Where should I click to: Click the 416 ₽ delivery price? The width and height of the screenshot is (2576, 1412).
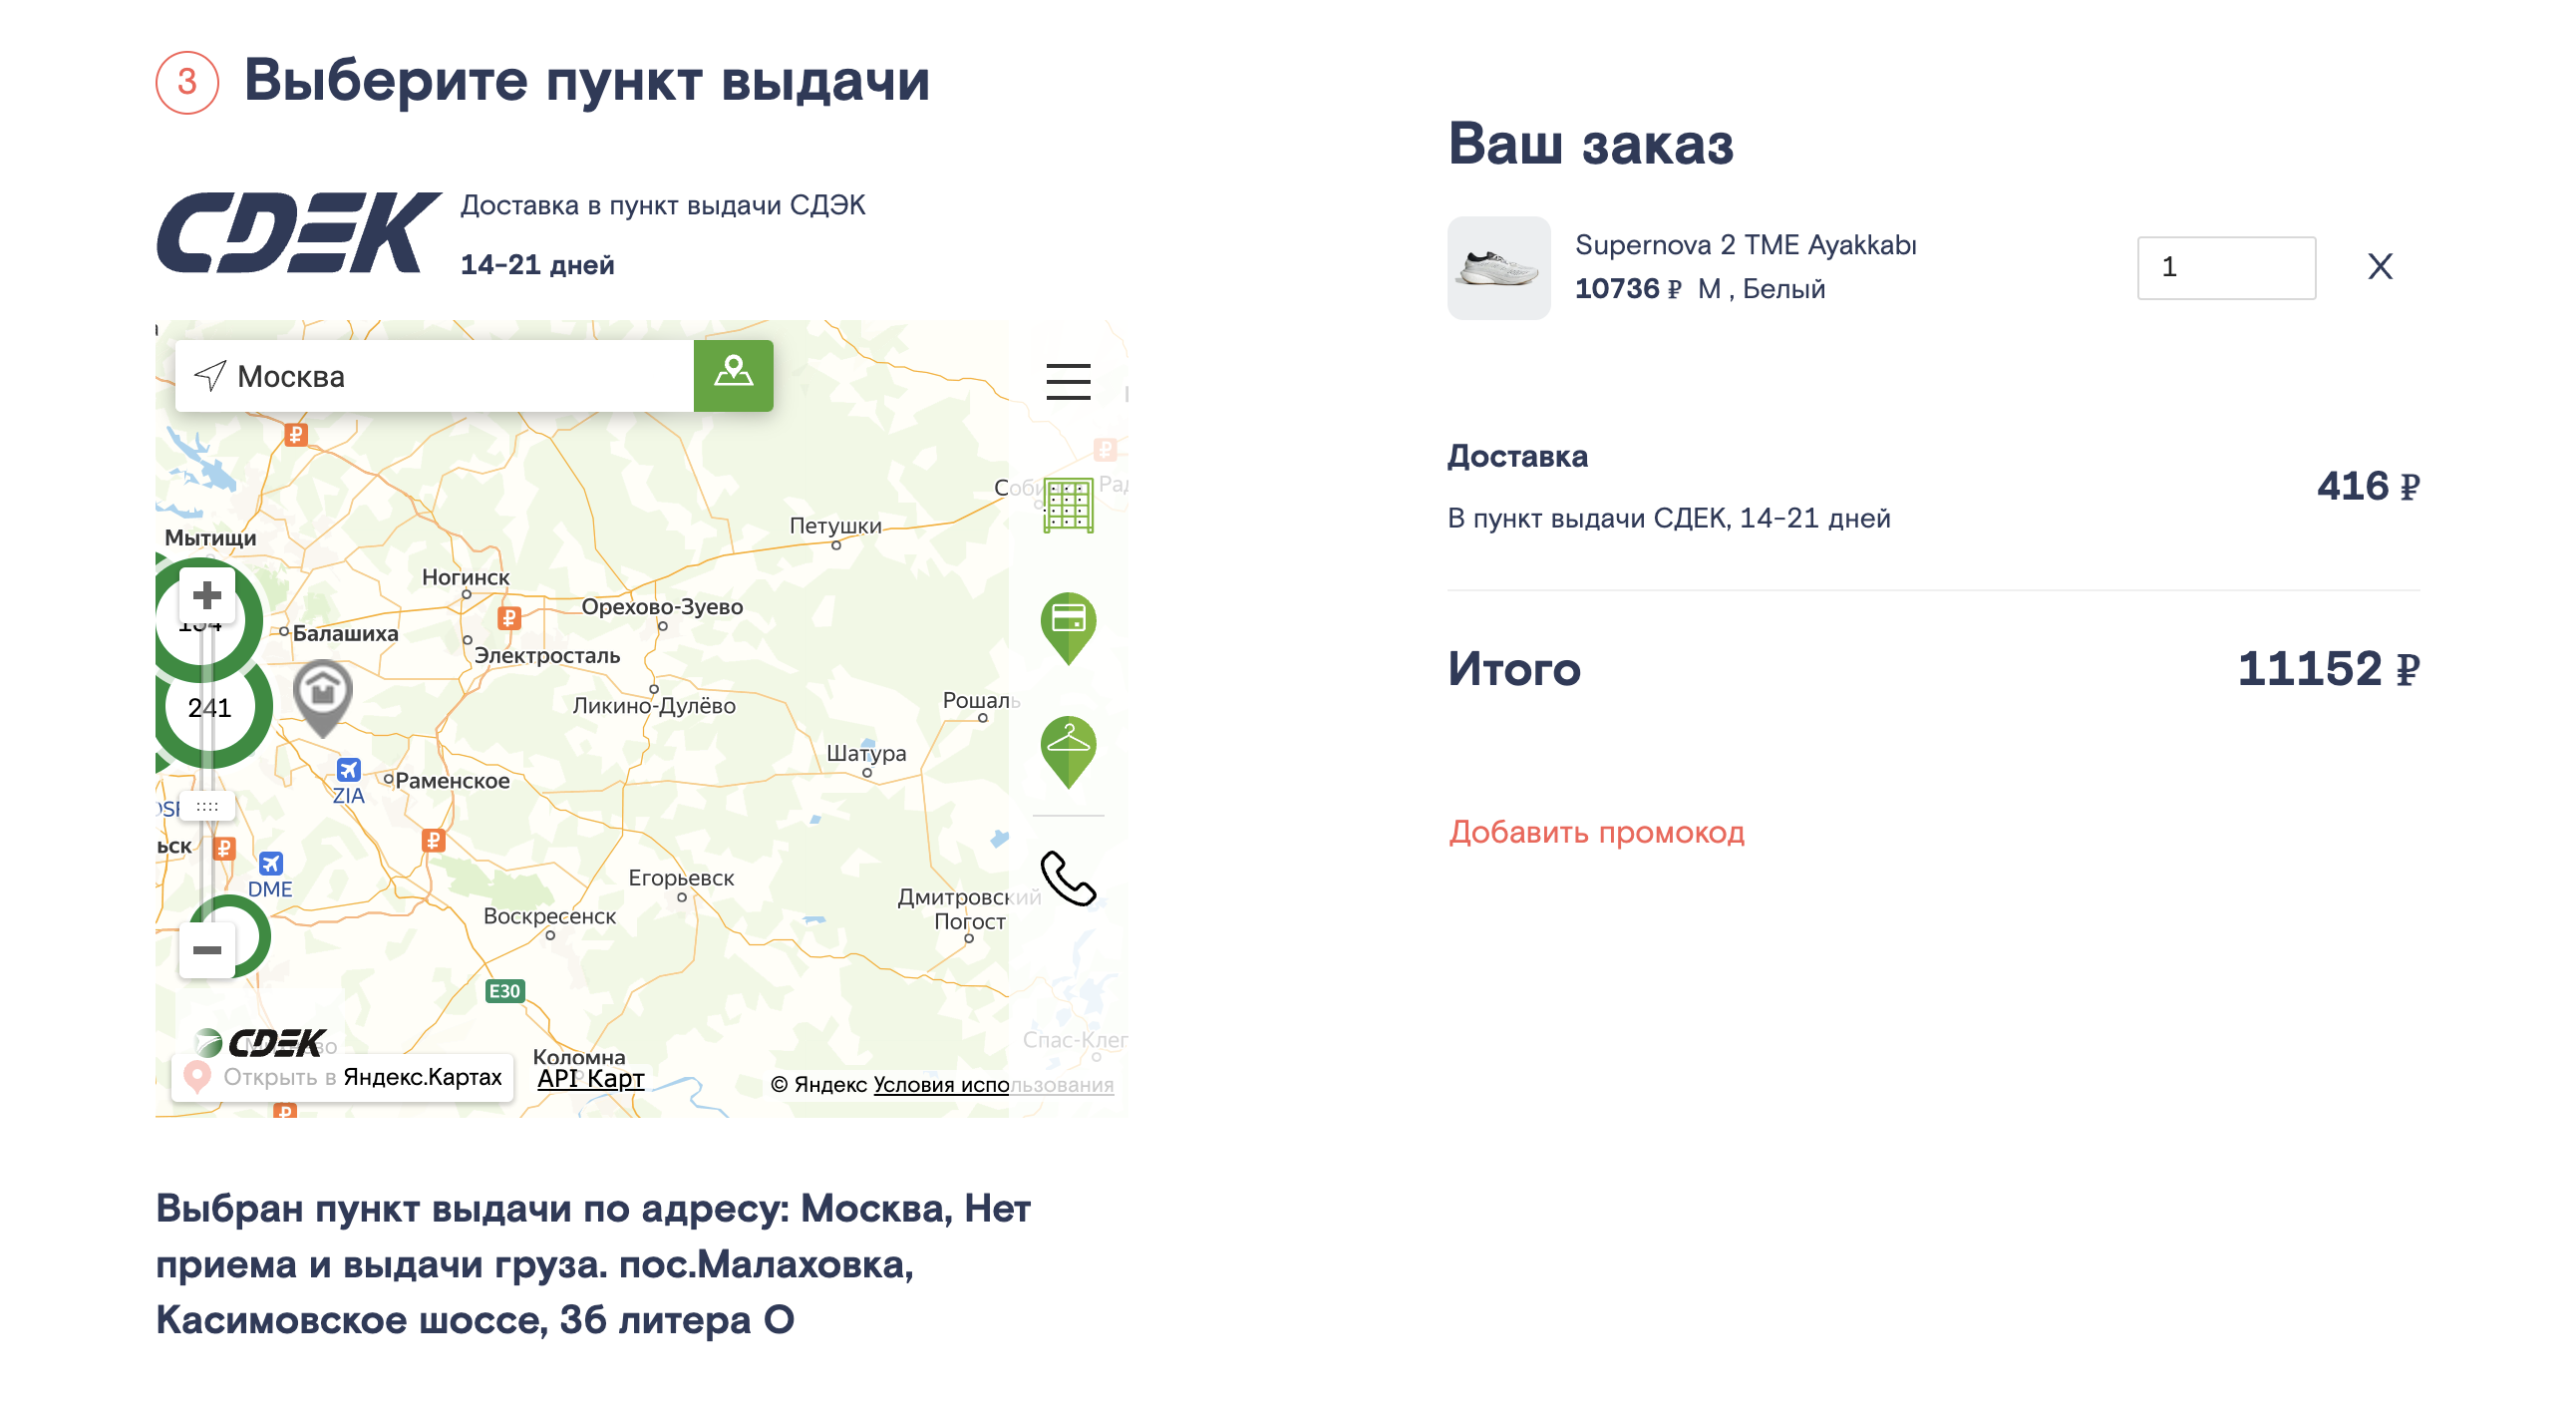point(2368,486)
